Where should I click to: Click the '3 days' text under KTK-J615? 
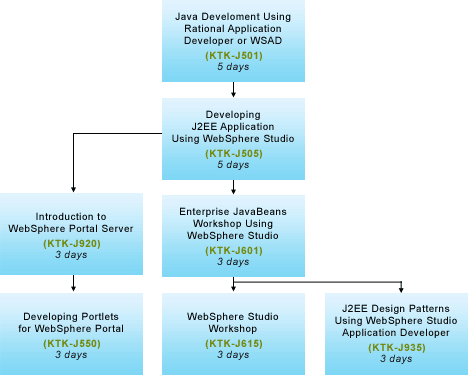click(x=233, y=355)
